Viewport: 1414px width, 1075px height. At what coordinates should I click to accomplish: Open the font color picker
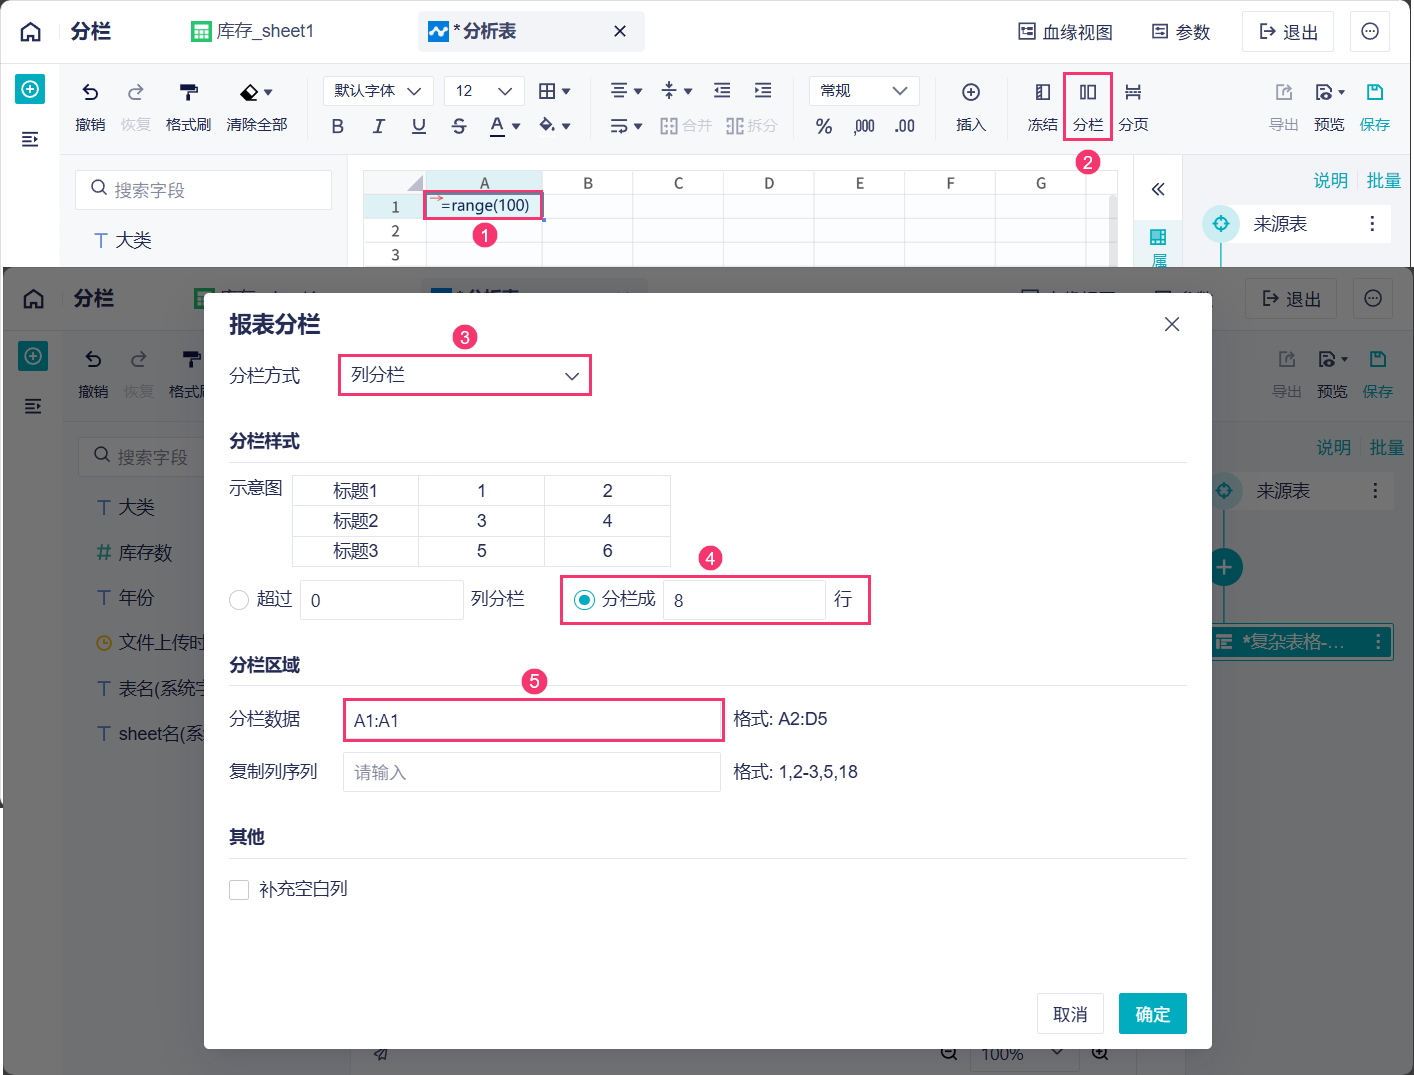coord(505,126)
